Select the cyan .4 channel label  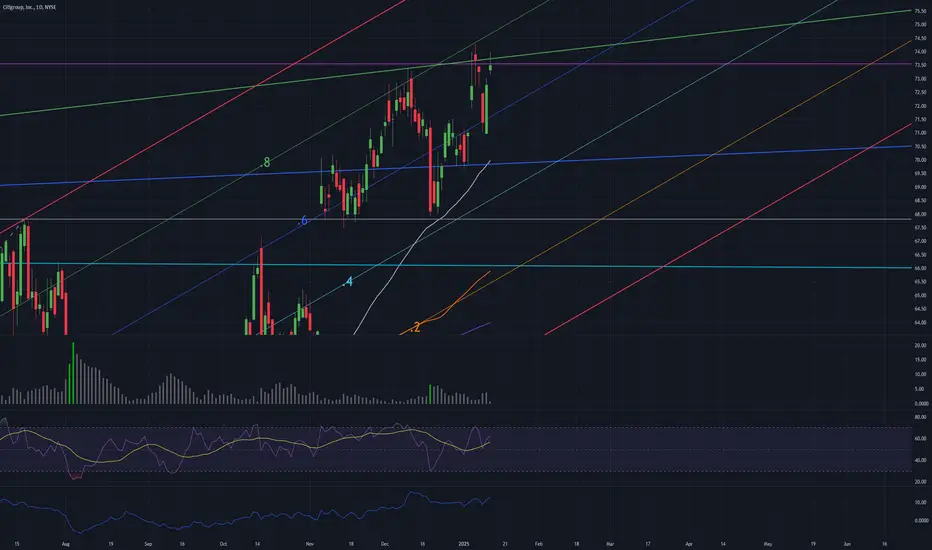click(x=348, y=282)
